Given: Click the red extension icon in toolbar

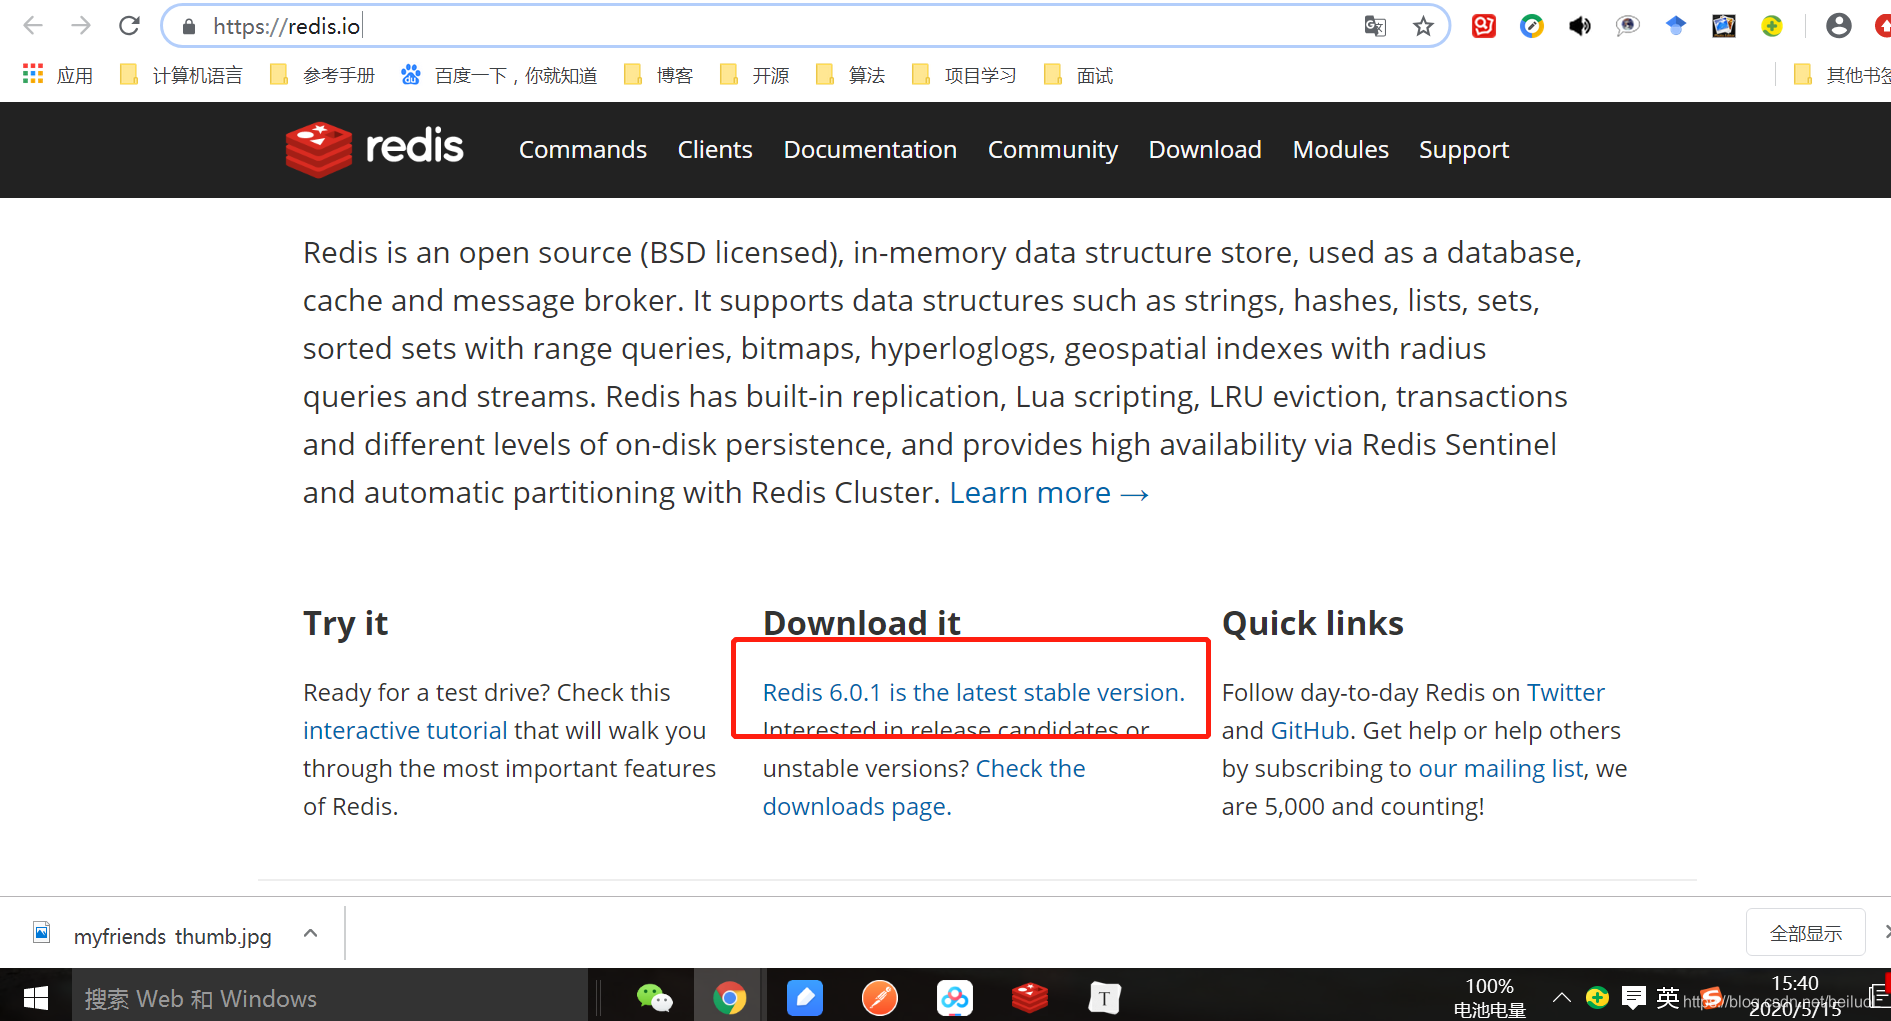Looking at the screenshot, I should point(1484,26).
